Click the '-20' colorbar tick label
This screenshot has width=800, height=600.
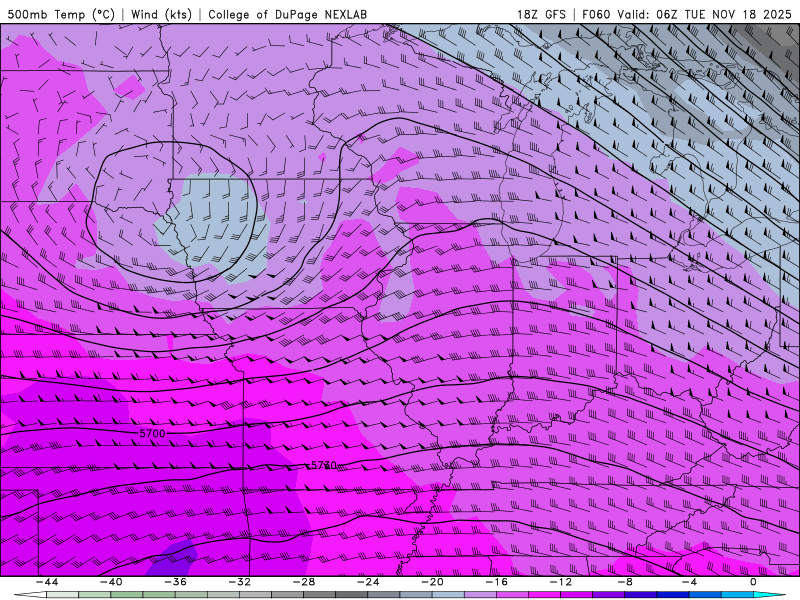click(x=433, y=582)
